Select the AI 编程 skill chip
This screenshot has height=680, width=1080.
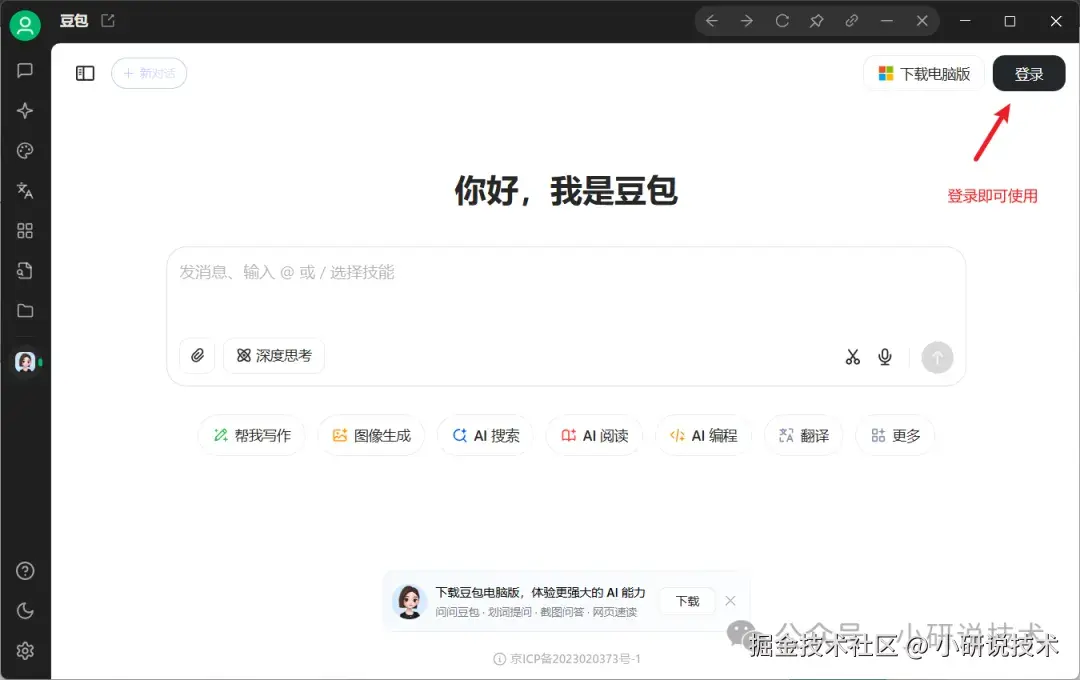tap(703, 435)
